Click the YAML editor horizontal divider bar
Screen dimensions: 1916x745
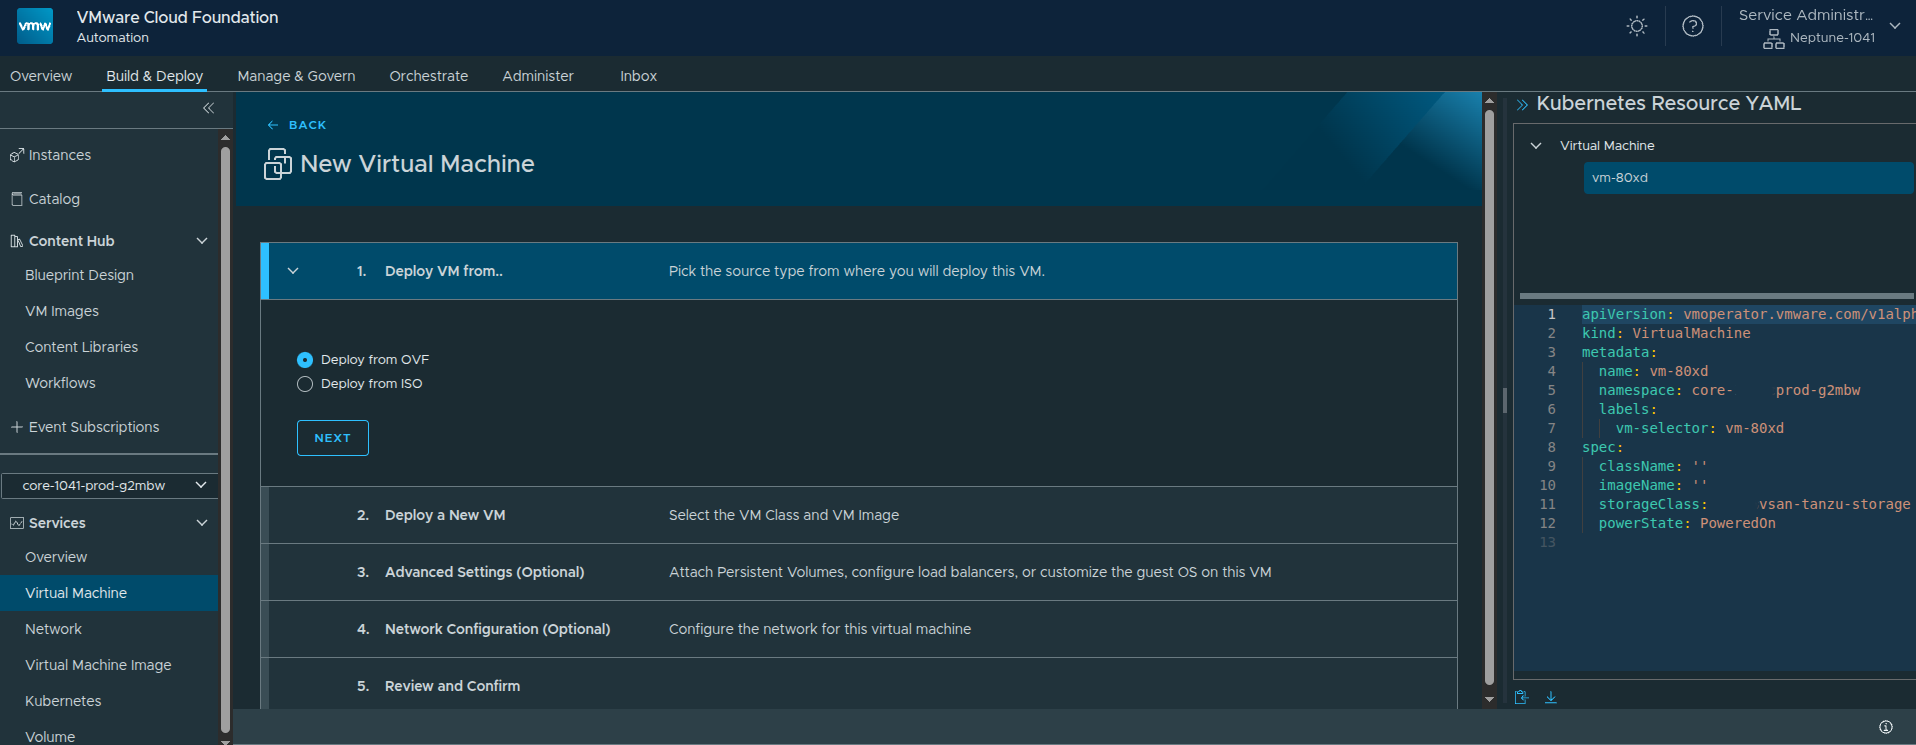pos(1717,296)
